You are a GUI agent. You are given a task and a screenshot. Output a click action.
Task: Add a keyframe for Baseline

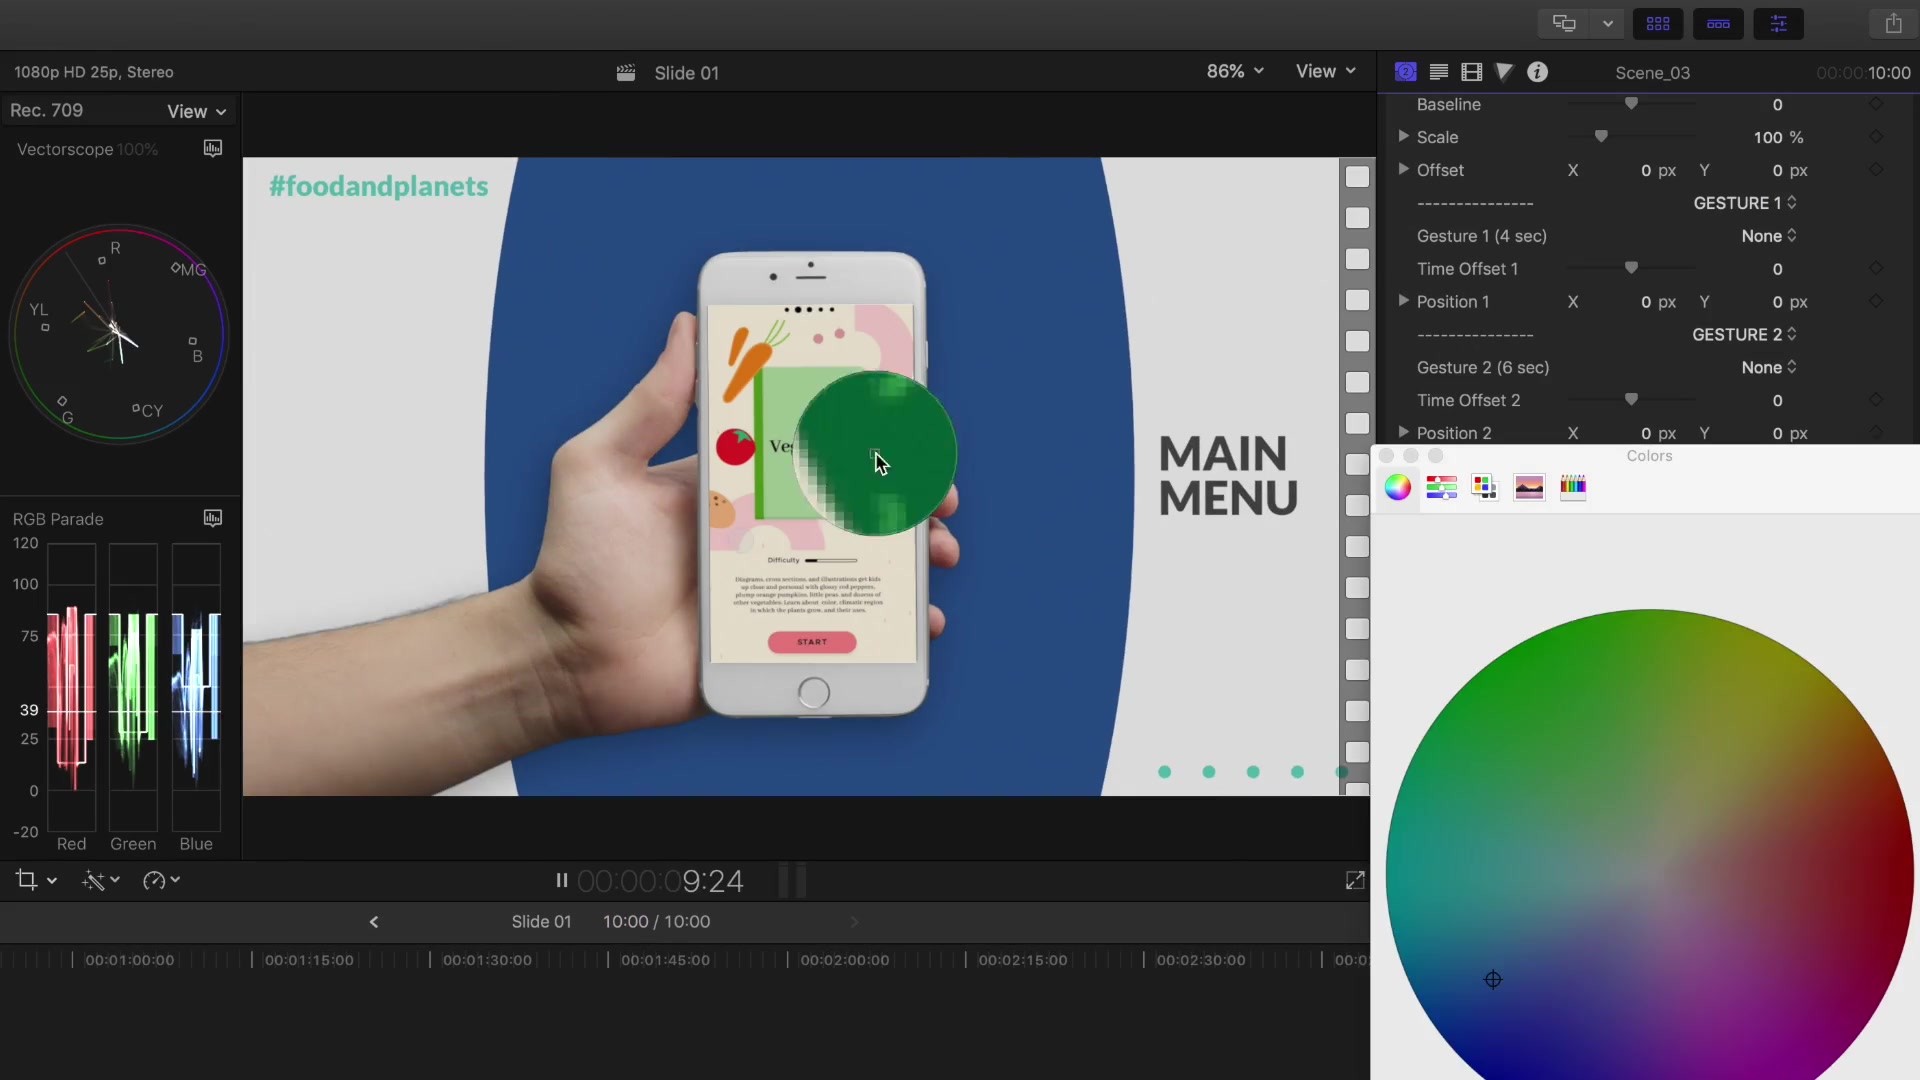pos(1876,104)
